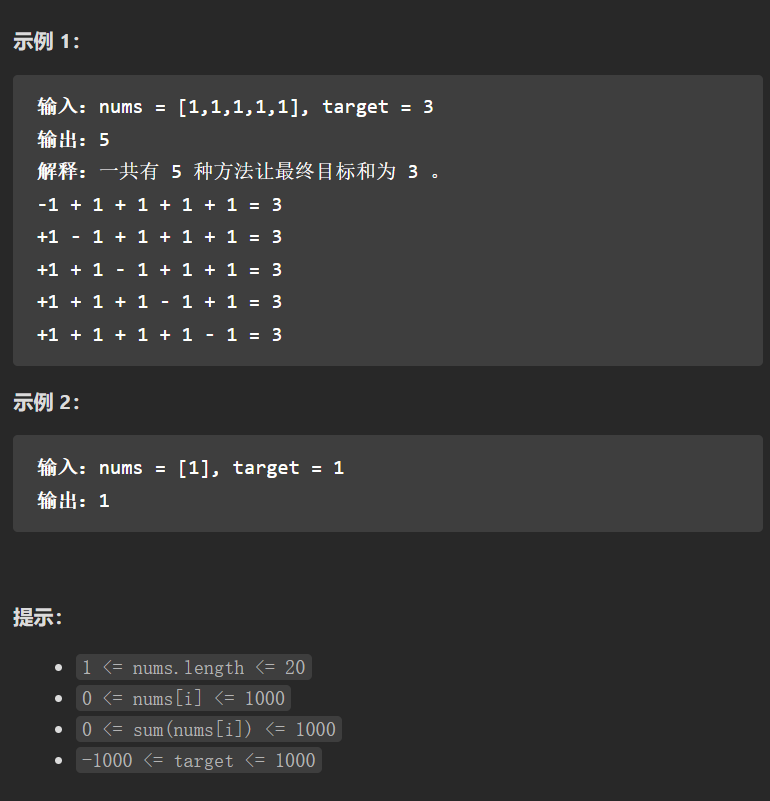Screen dimensions: 770x801
Task: Click the expression +1 + 1 + 1 + 1 - 1
Action: tap(159, 335)
